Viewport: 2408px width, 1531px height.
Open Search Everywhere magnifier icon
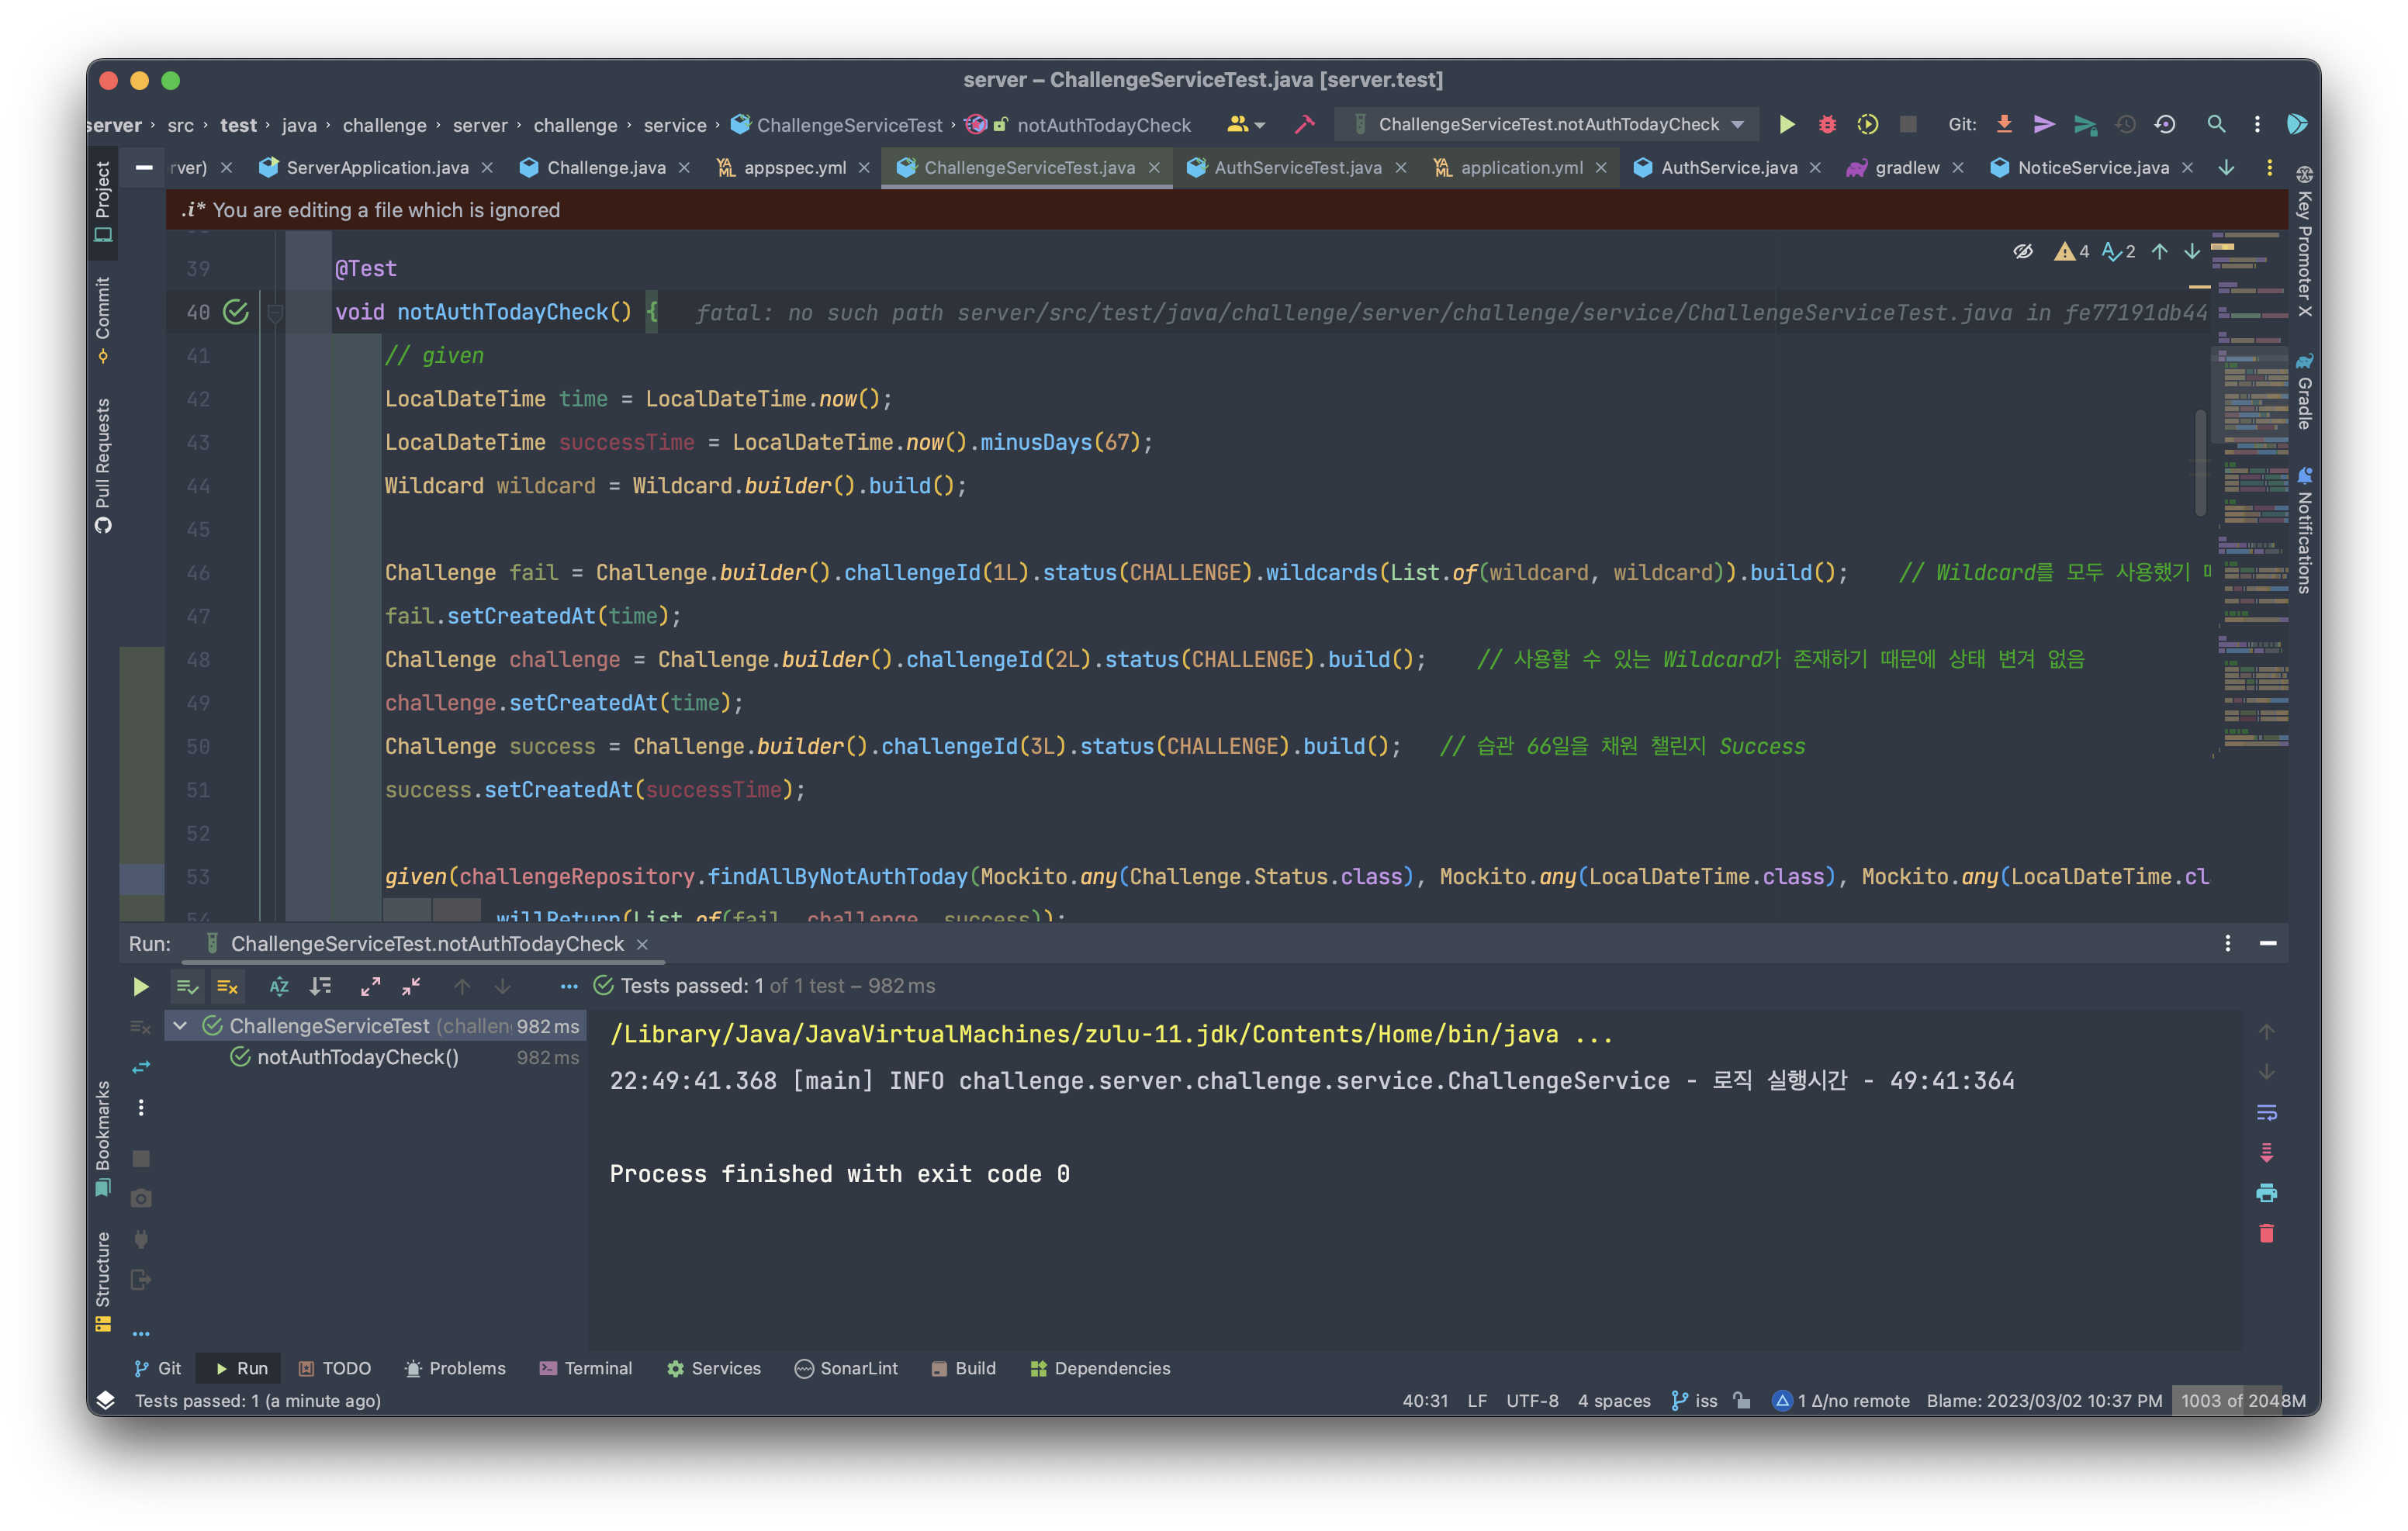pyautogui.click(x=2216, y=124)
